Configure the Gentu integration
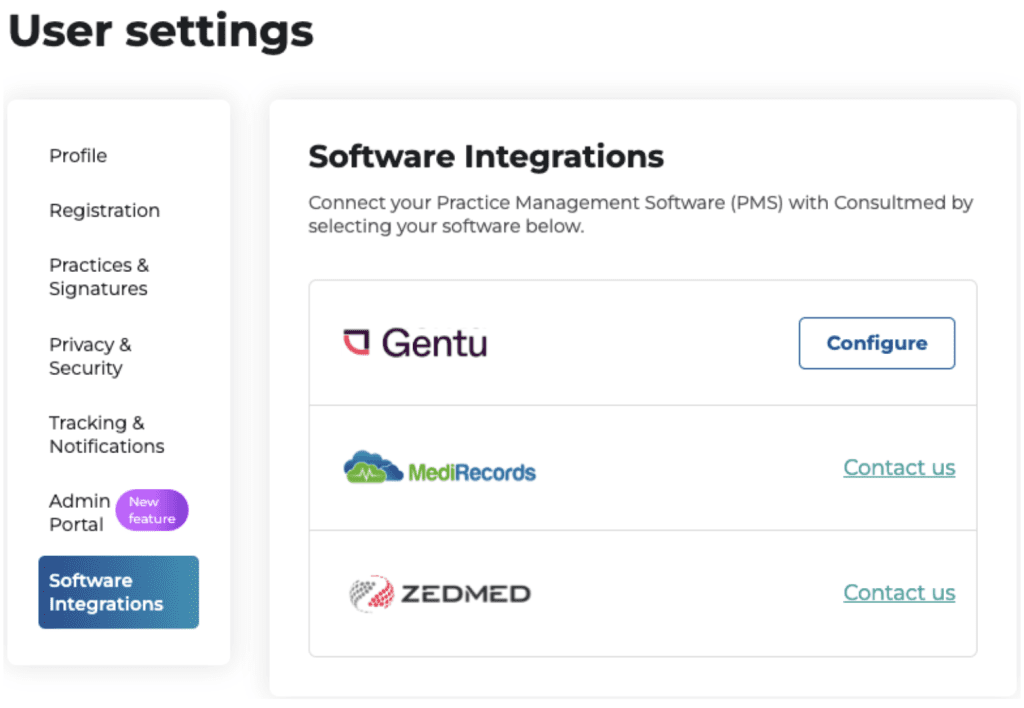Viewport: 1024px width, 708px height. pyautogui.click(x=876, y=343)
